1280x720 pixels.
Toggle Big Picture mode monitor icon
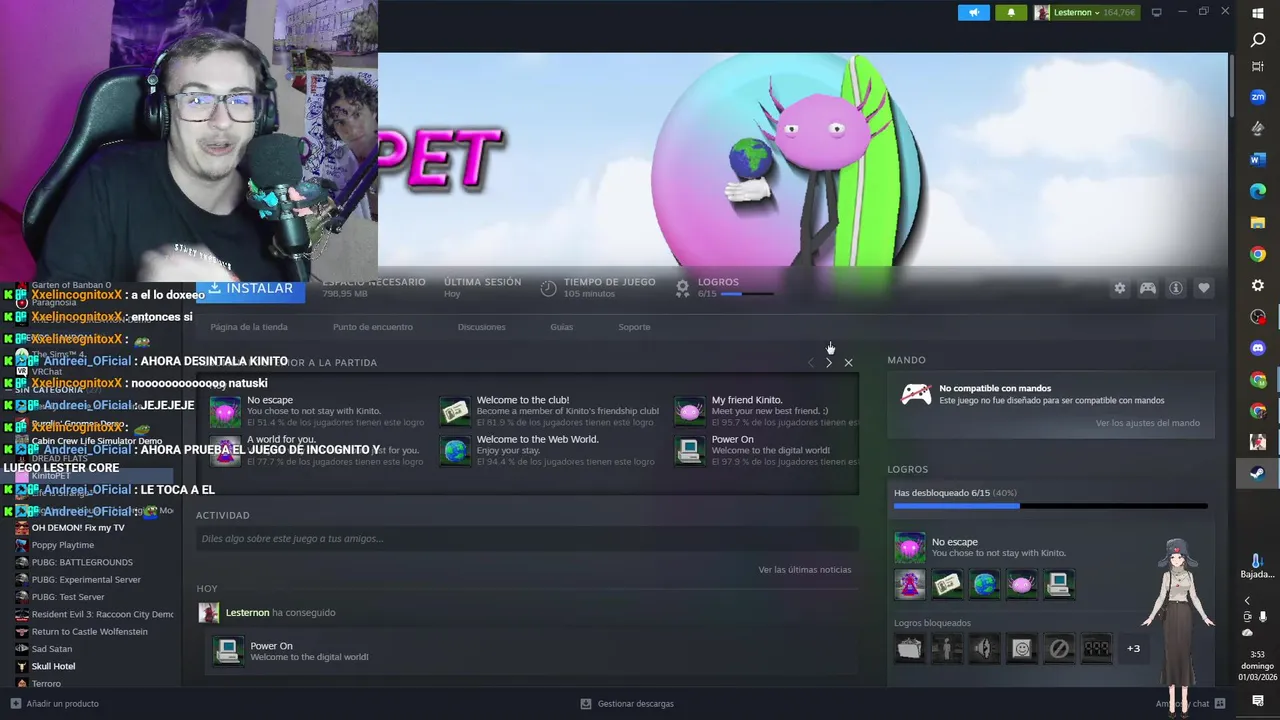[1157, 12]
